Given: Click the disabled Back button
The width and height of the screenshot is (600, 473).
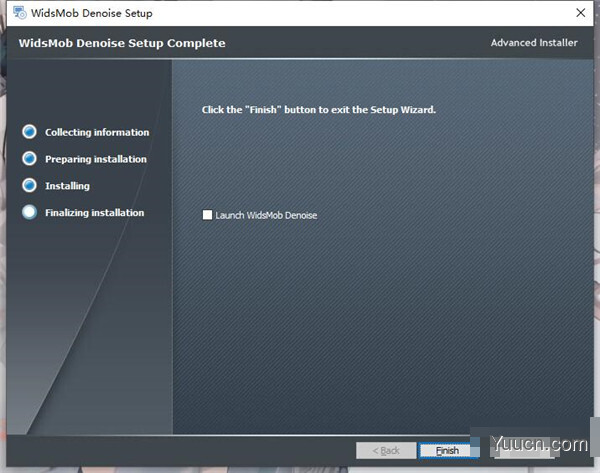Looking at the screenshot, I should [386, 450].
